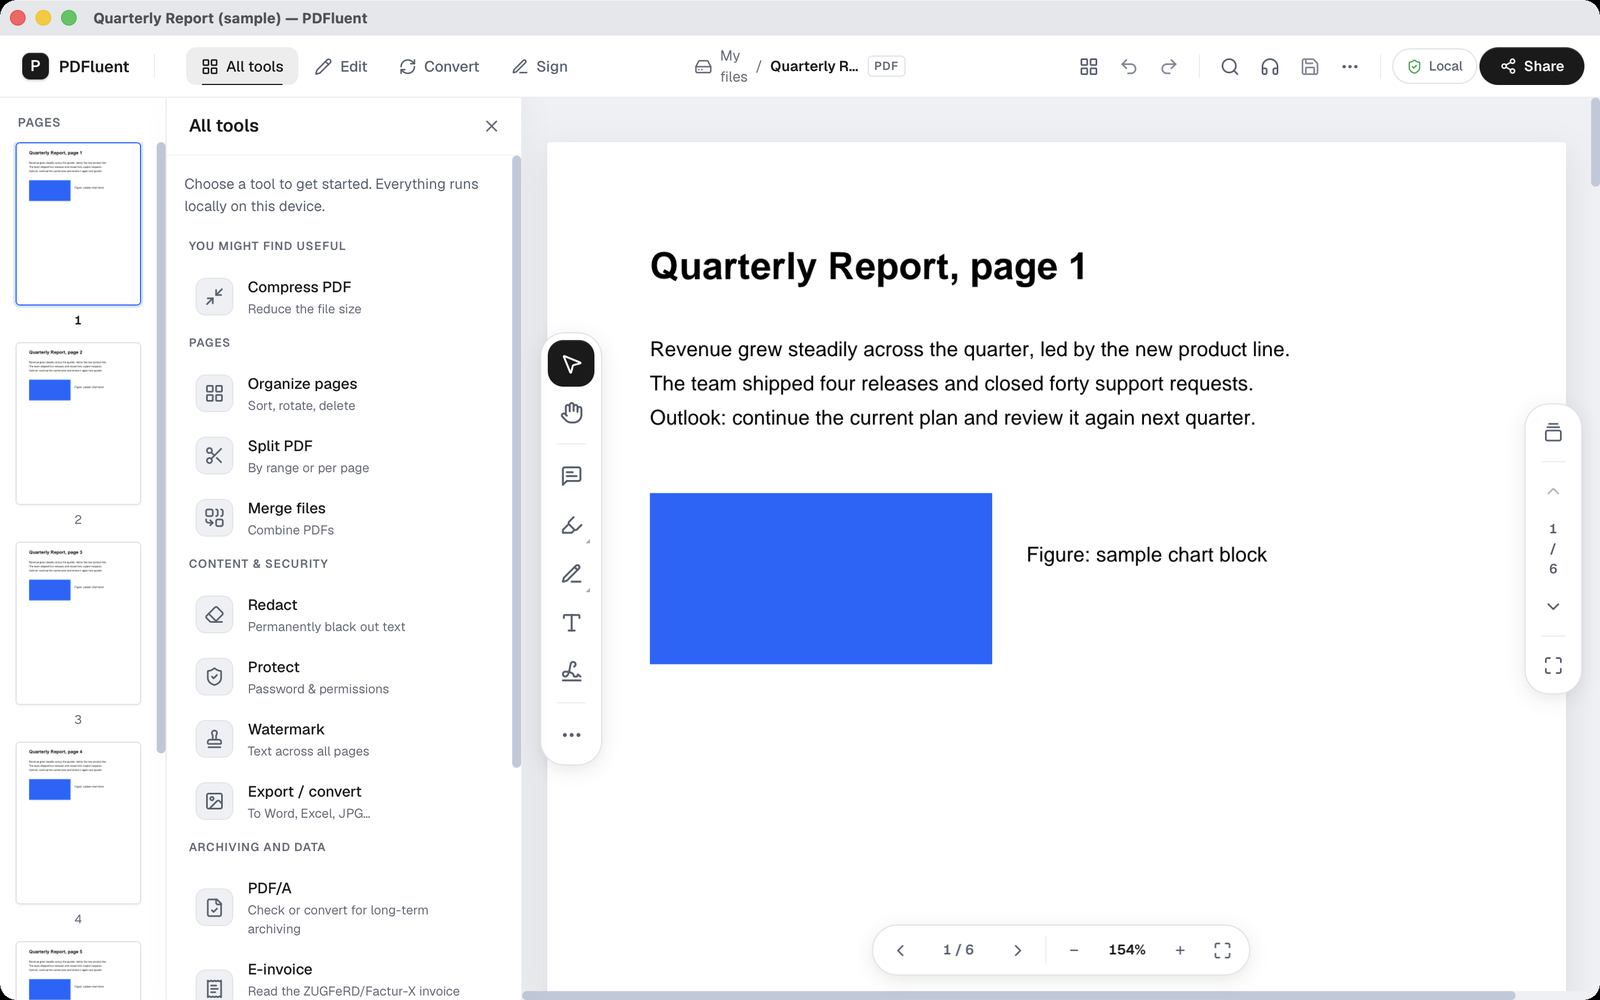Choose the highlighter tool
The width and height of the screenshot is (1600, 1000).
[571, 525]
